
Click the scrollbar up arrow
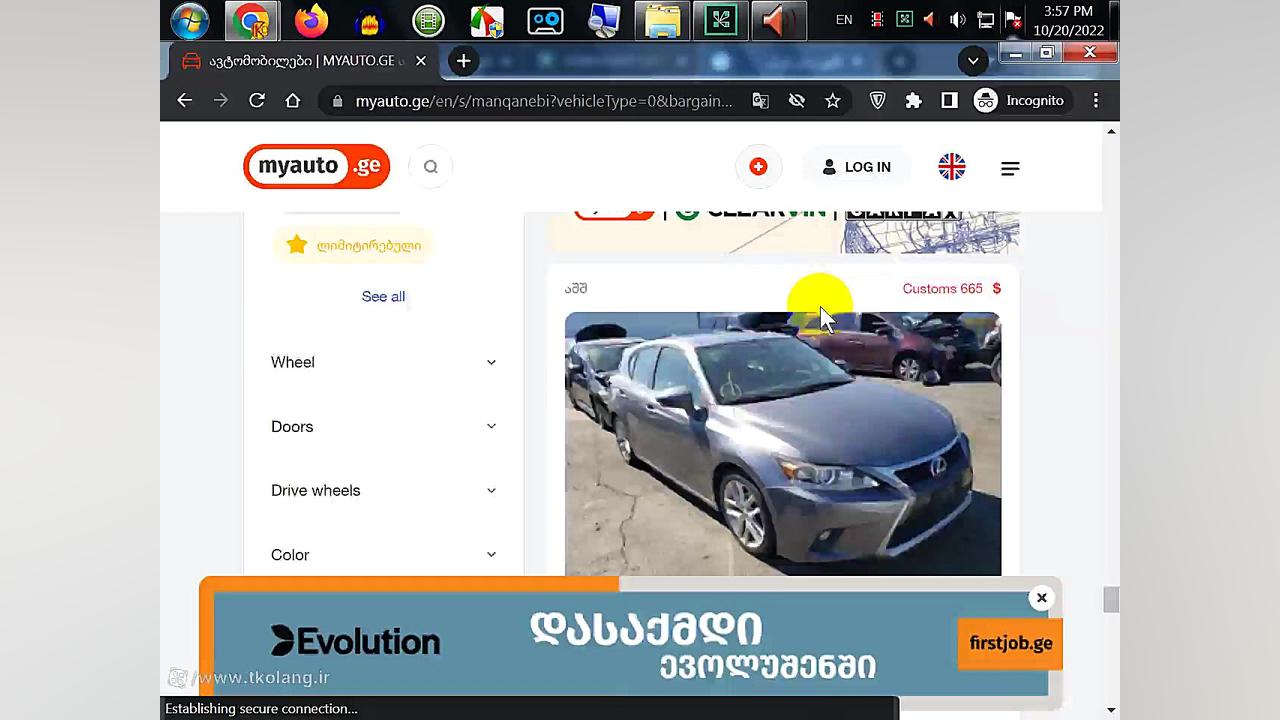1110,131
